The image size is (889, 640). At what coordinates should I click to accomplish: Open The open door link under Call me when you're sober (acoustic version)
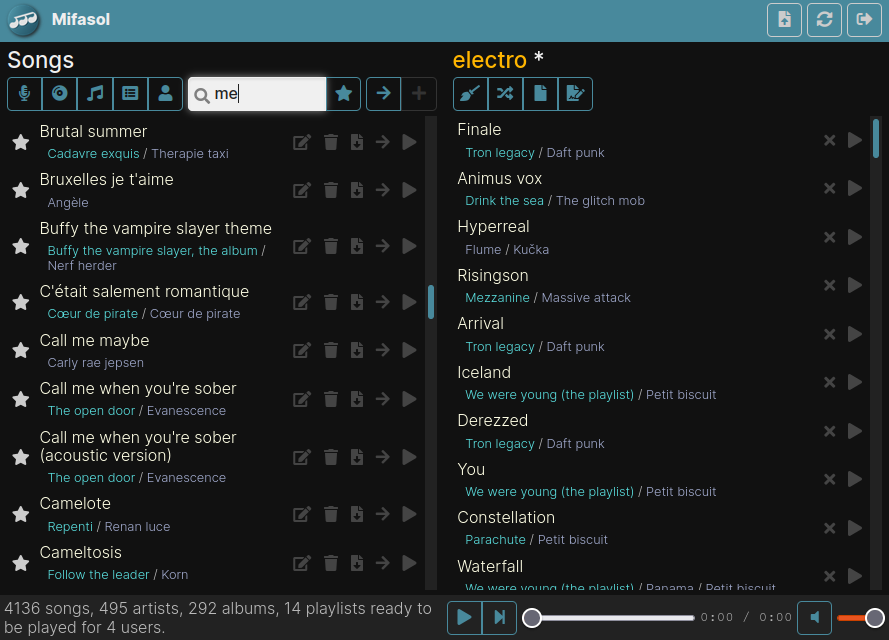(91, 478)
